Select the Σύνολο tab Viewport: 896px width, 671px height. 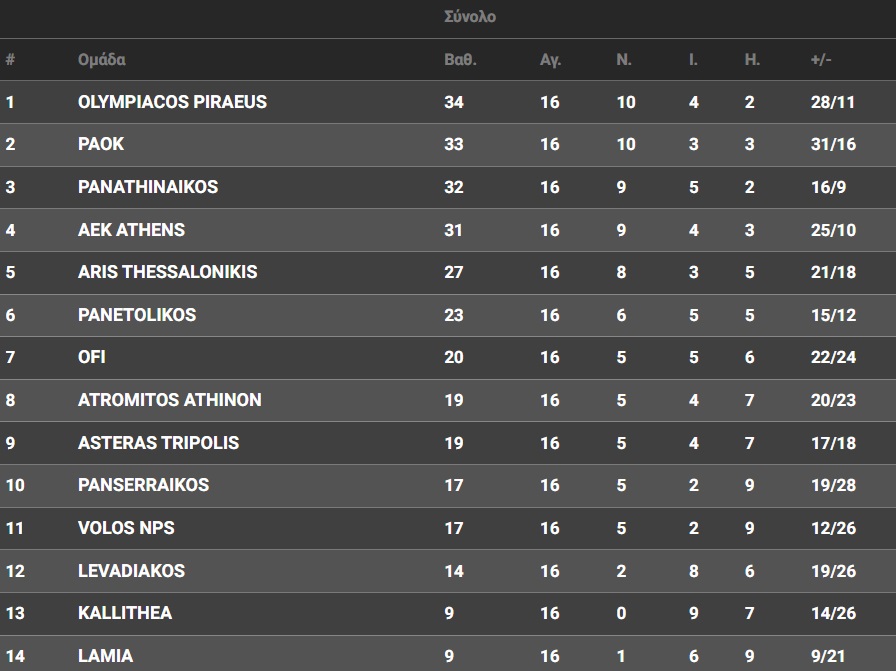(x=469, y=17)
